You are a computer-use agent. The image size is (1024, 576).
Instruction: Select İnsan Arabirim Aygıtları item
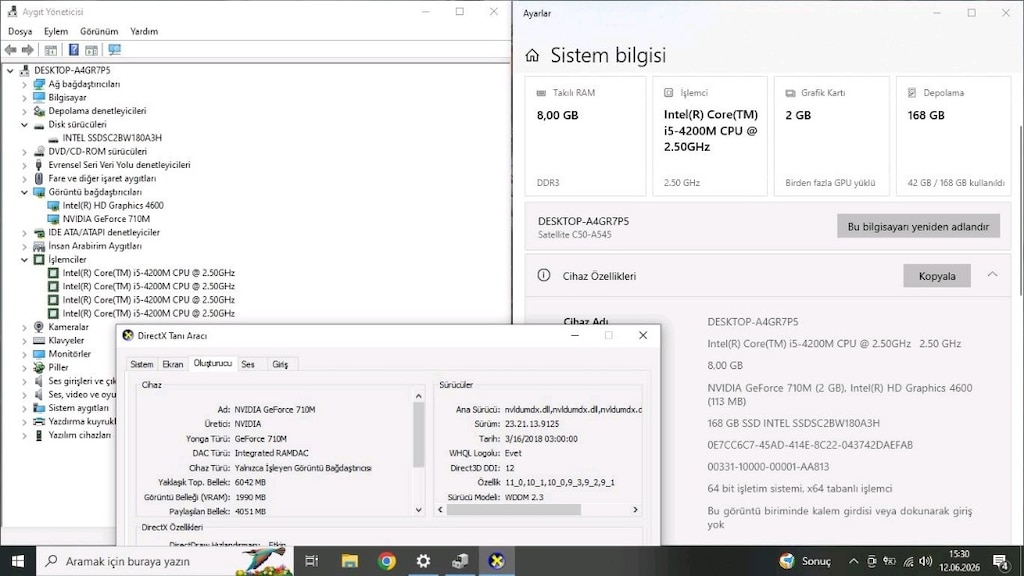(x=95, y=246)
